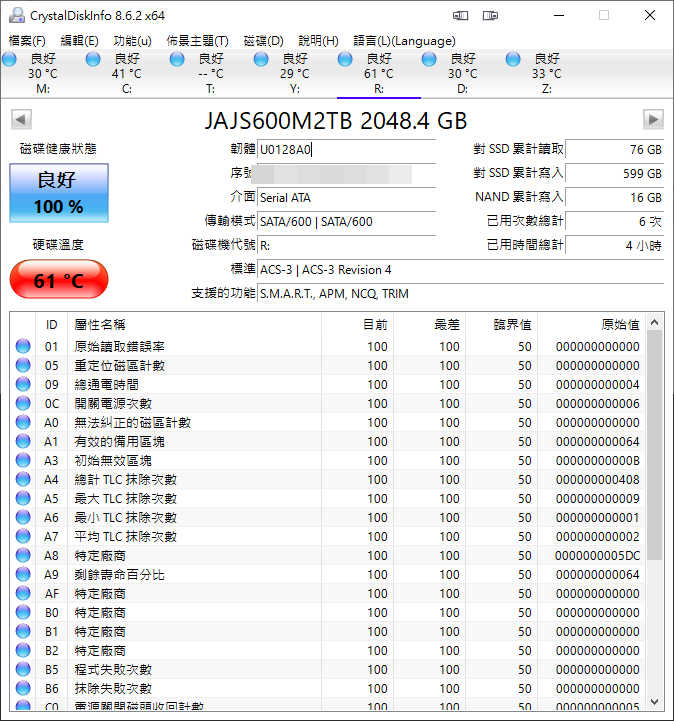Select disk C: tab at 41 °C
The height and width of the screenshot is (721, 674).
tap(127, 74)
